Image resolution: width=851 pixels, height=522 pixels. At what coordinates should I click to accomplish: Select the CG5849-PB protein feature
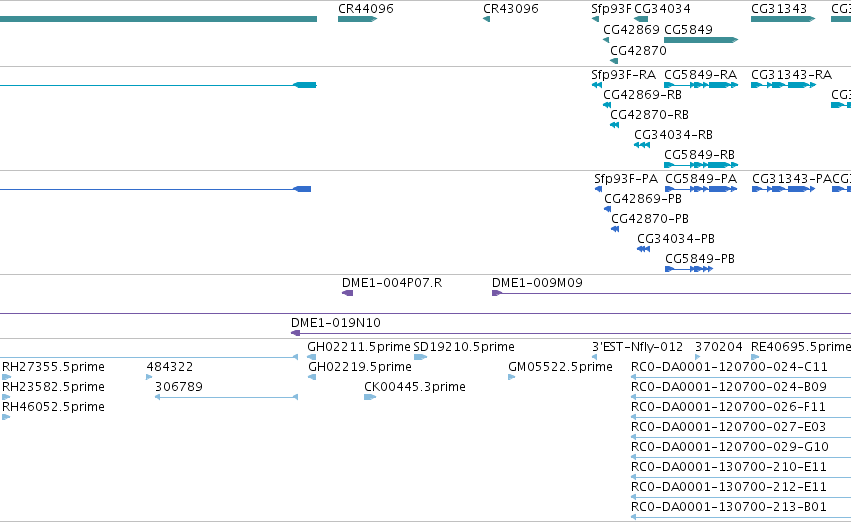click(x=689, y=269)
